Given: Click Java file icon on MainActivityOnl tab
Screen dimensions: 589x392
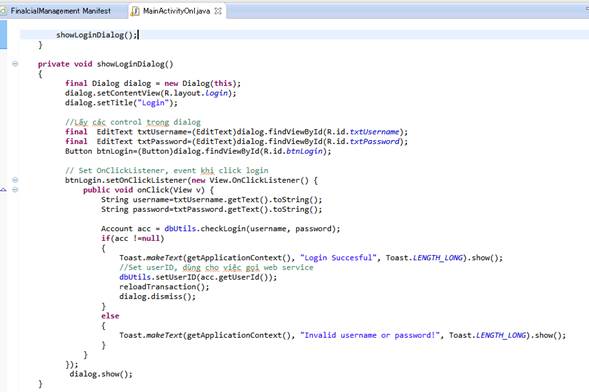Looking at the screenshot, I should 134,11.
